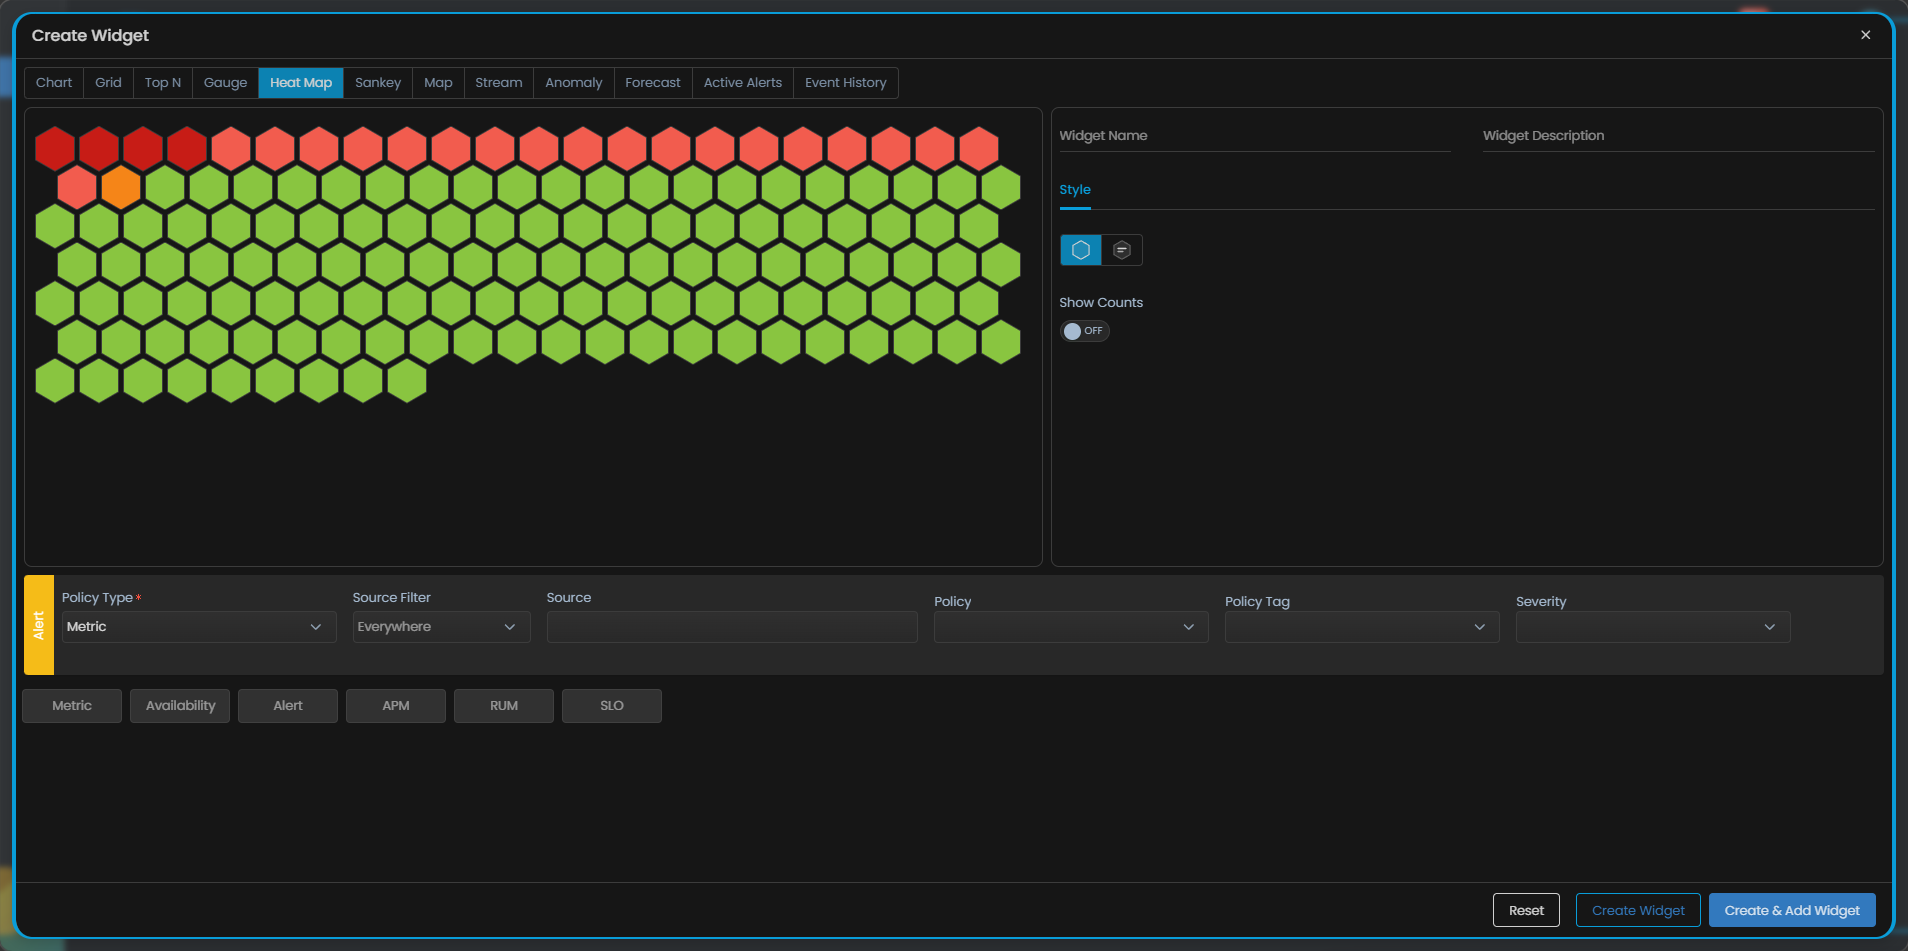Open the Policy Type dropdown
This screenshot has width=1908, height=951.
click(199, 627)
